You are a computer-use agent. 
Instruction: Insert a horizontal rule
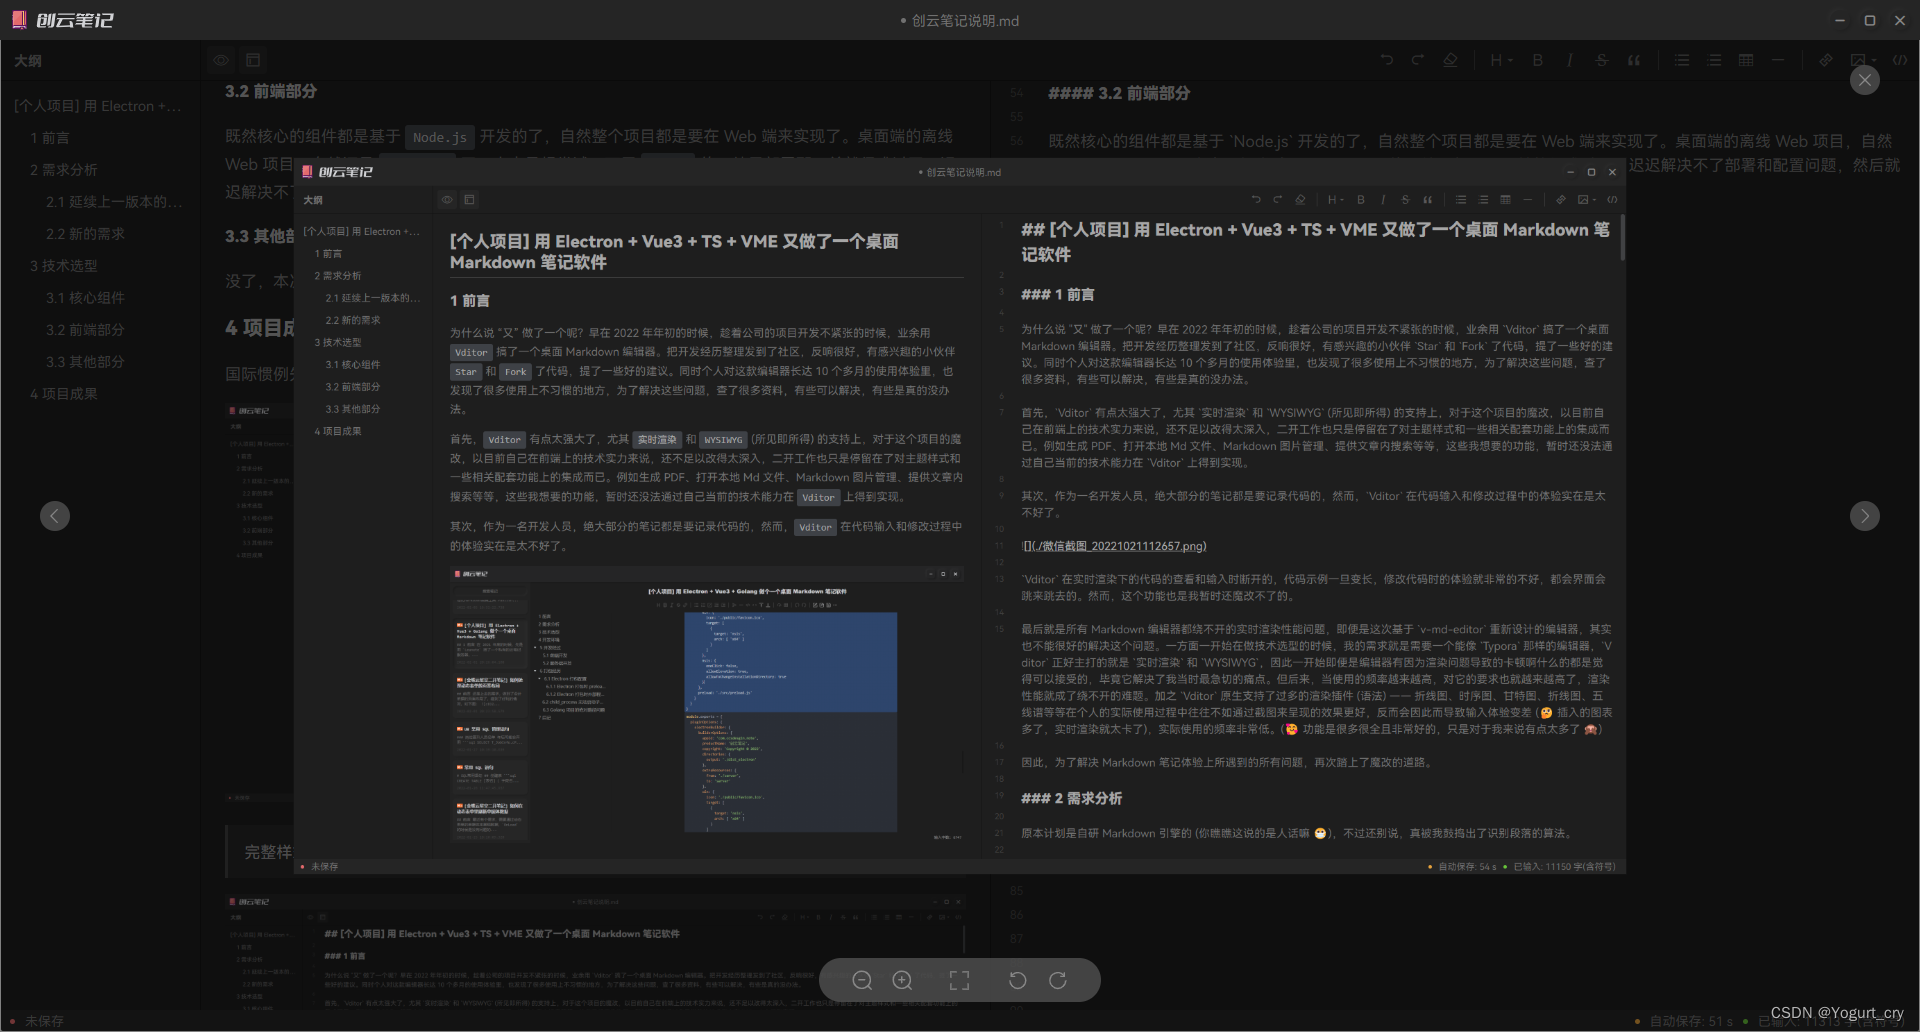[1778, 60]
